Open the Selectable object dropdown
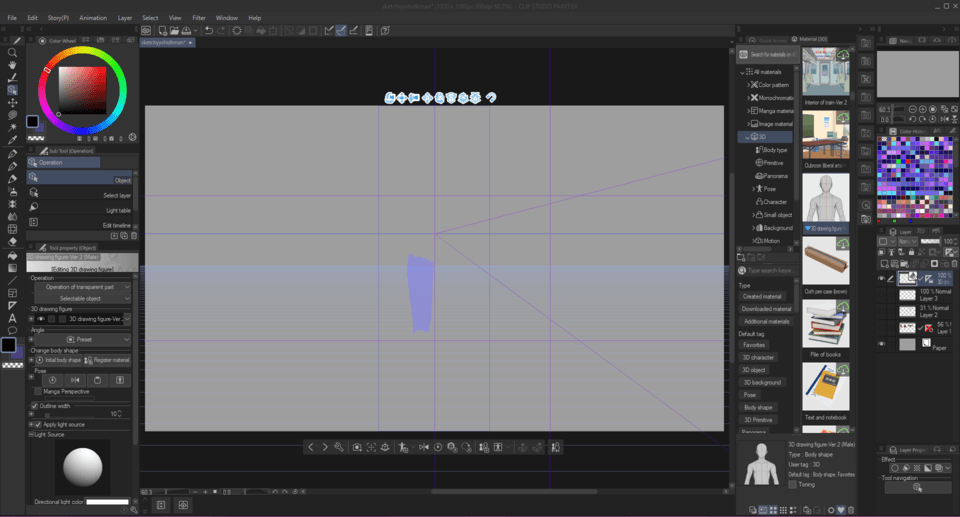 83,298
